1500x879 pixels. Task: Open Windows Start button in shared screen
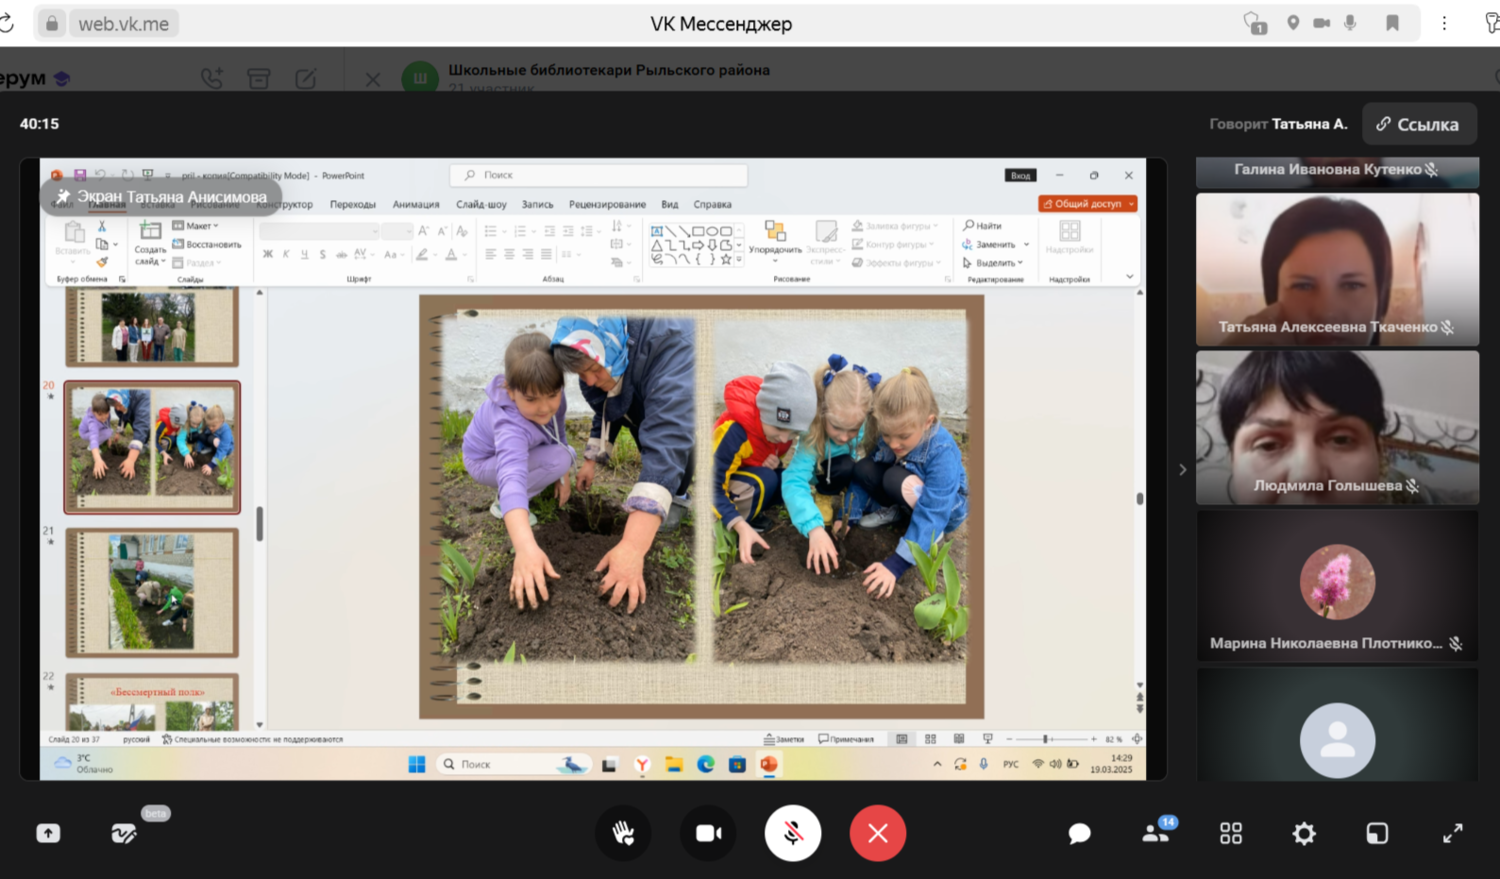coord(417,764)
